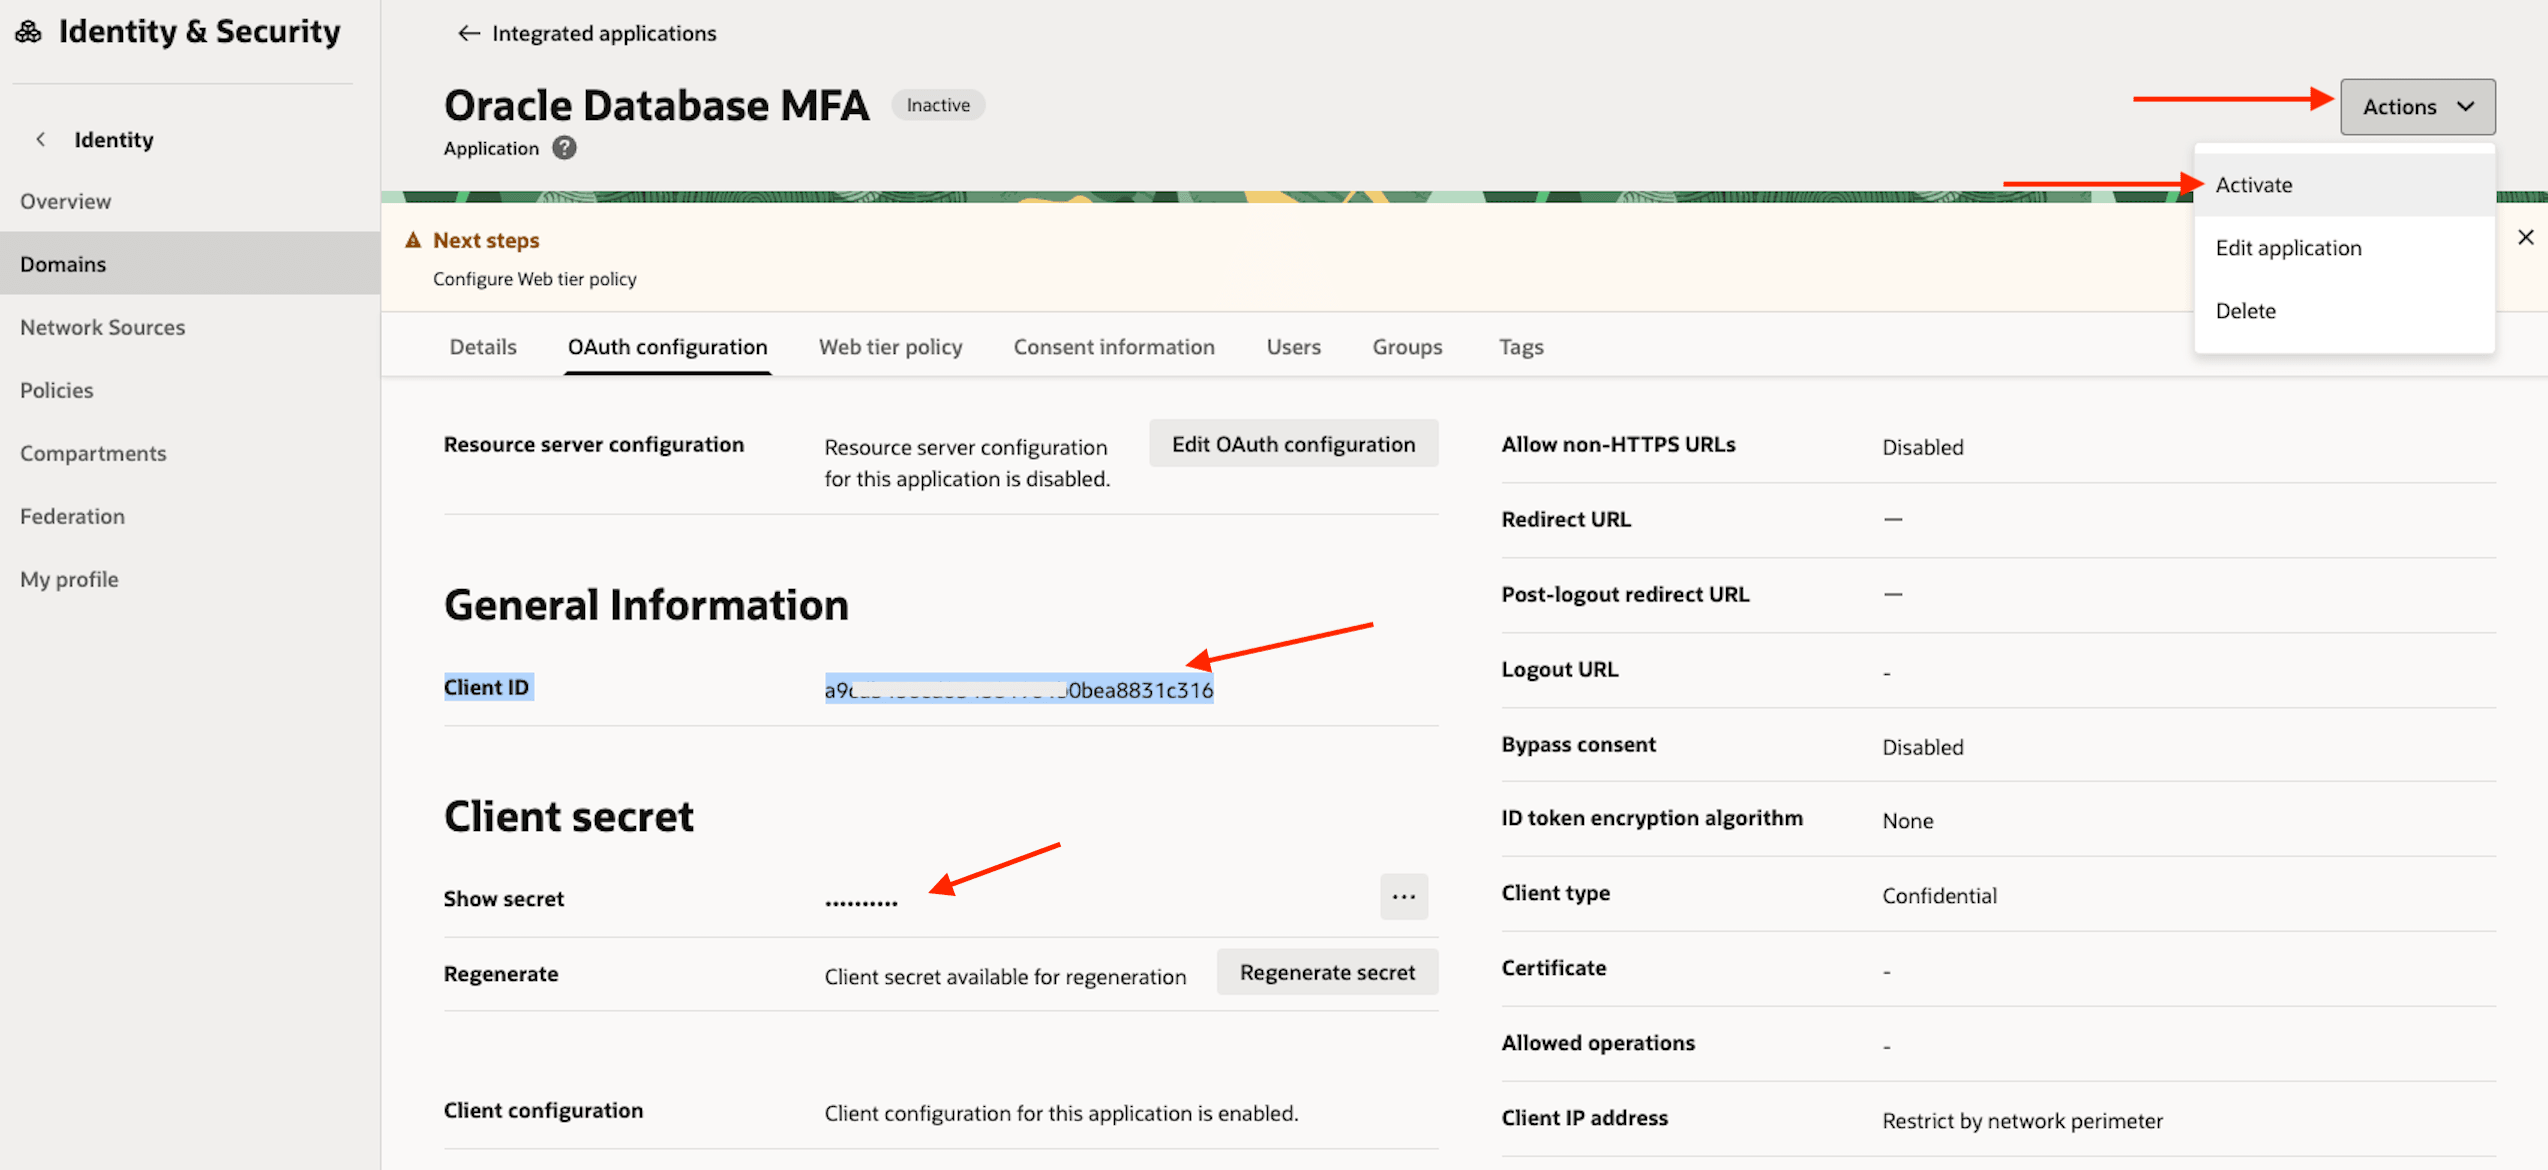Click the back arrow to Integrated applications

tap(468, 33)
